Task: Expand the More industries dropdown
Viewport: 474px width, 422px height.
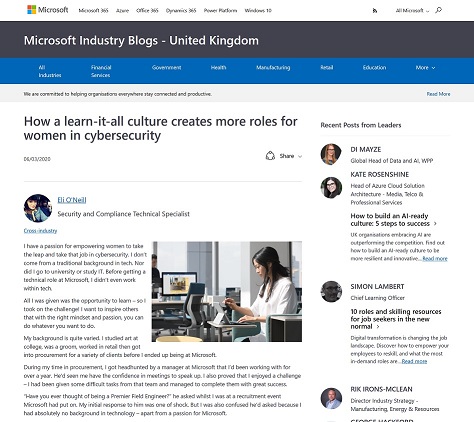Action: click(425, 68)
